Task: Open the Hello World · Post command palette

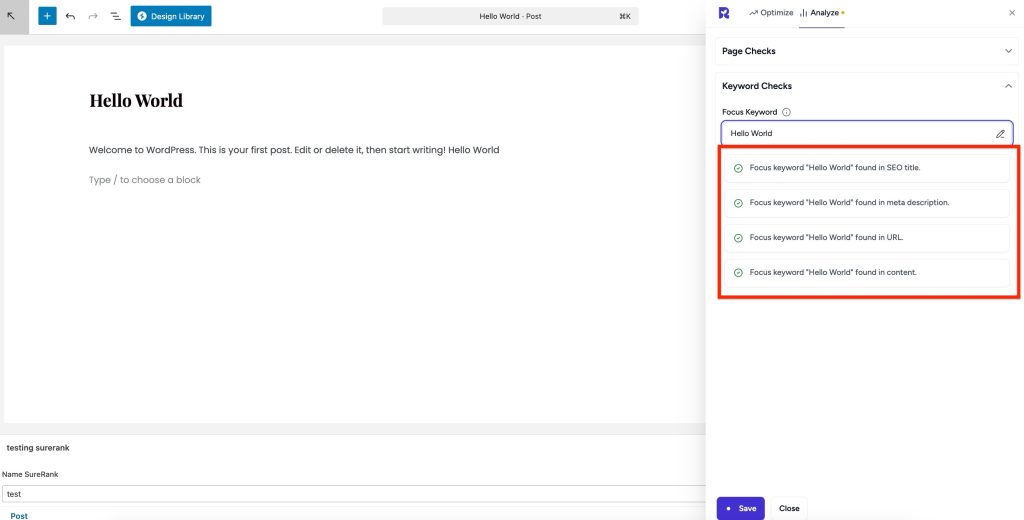Action: point(510,16)
